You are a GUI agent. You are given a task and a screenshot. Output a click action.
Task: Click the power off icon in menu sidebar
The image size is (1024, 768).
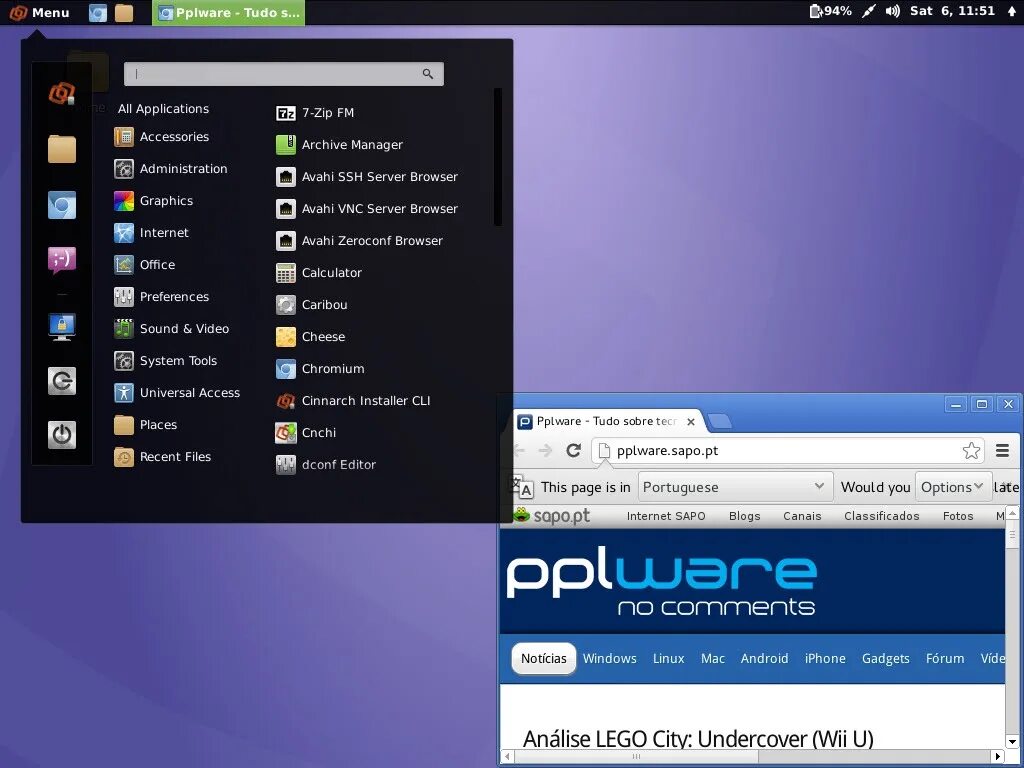point(62,435)
